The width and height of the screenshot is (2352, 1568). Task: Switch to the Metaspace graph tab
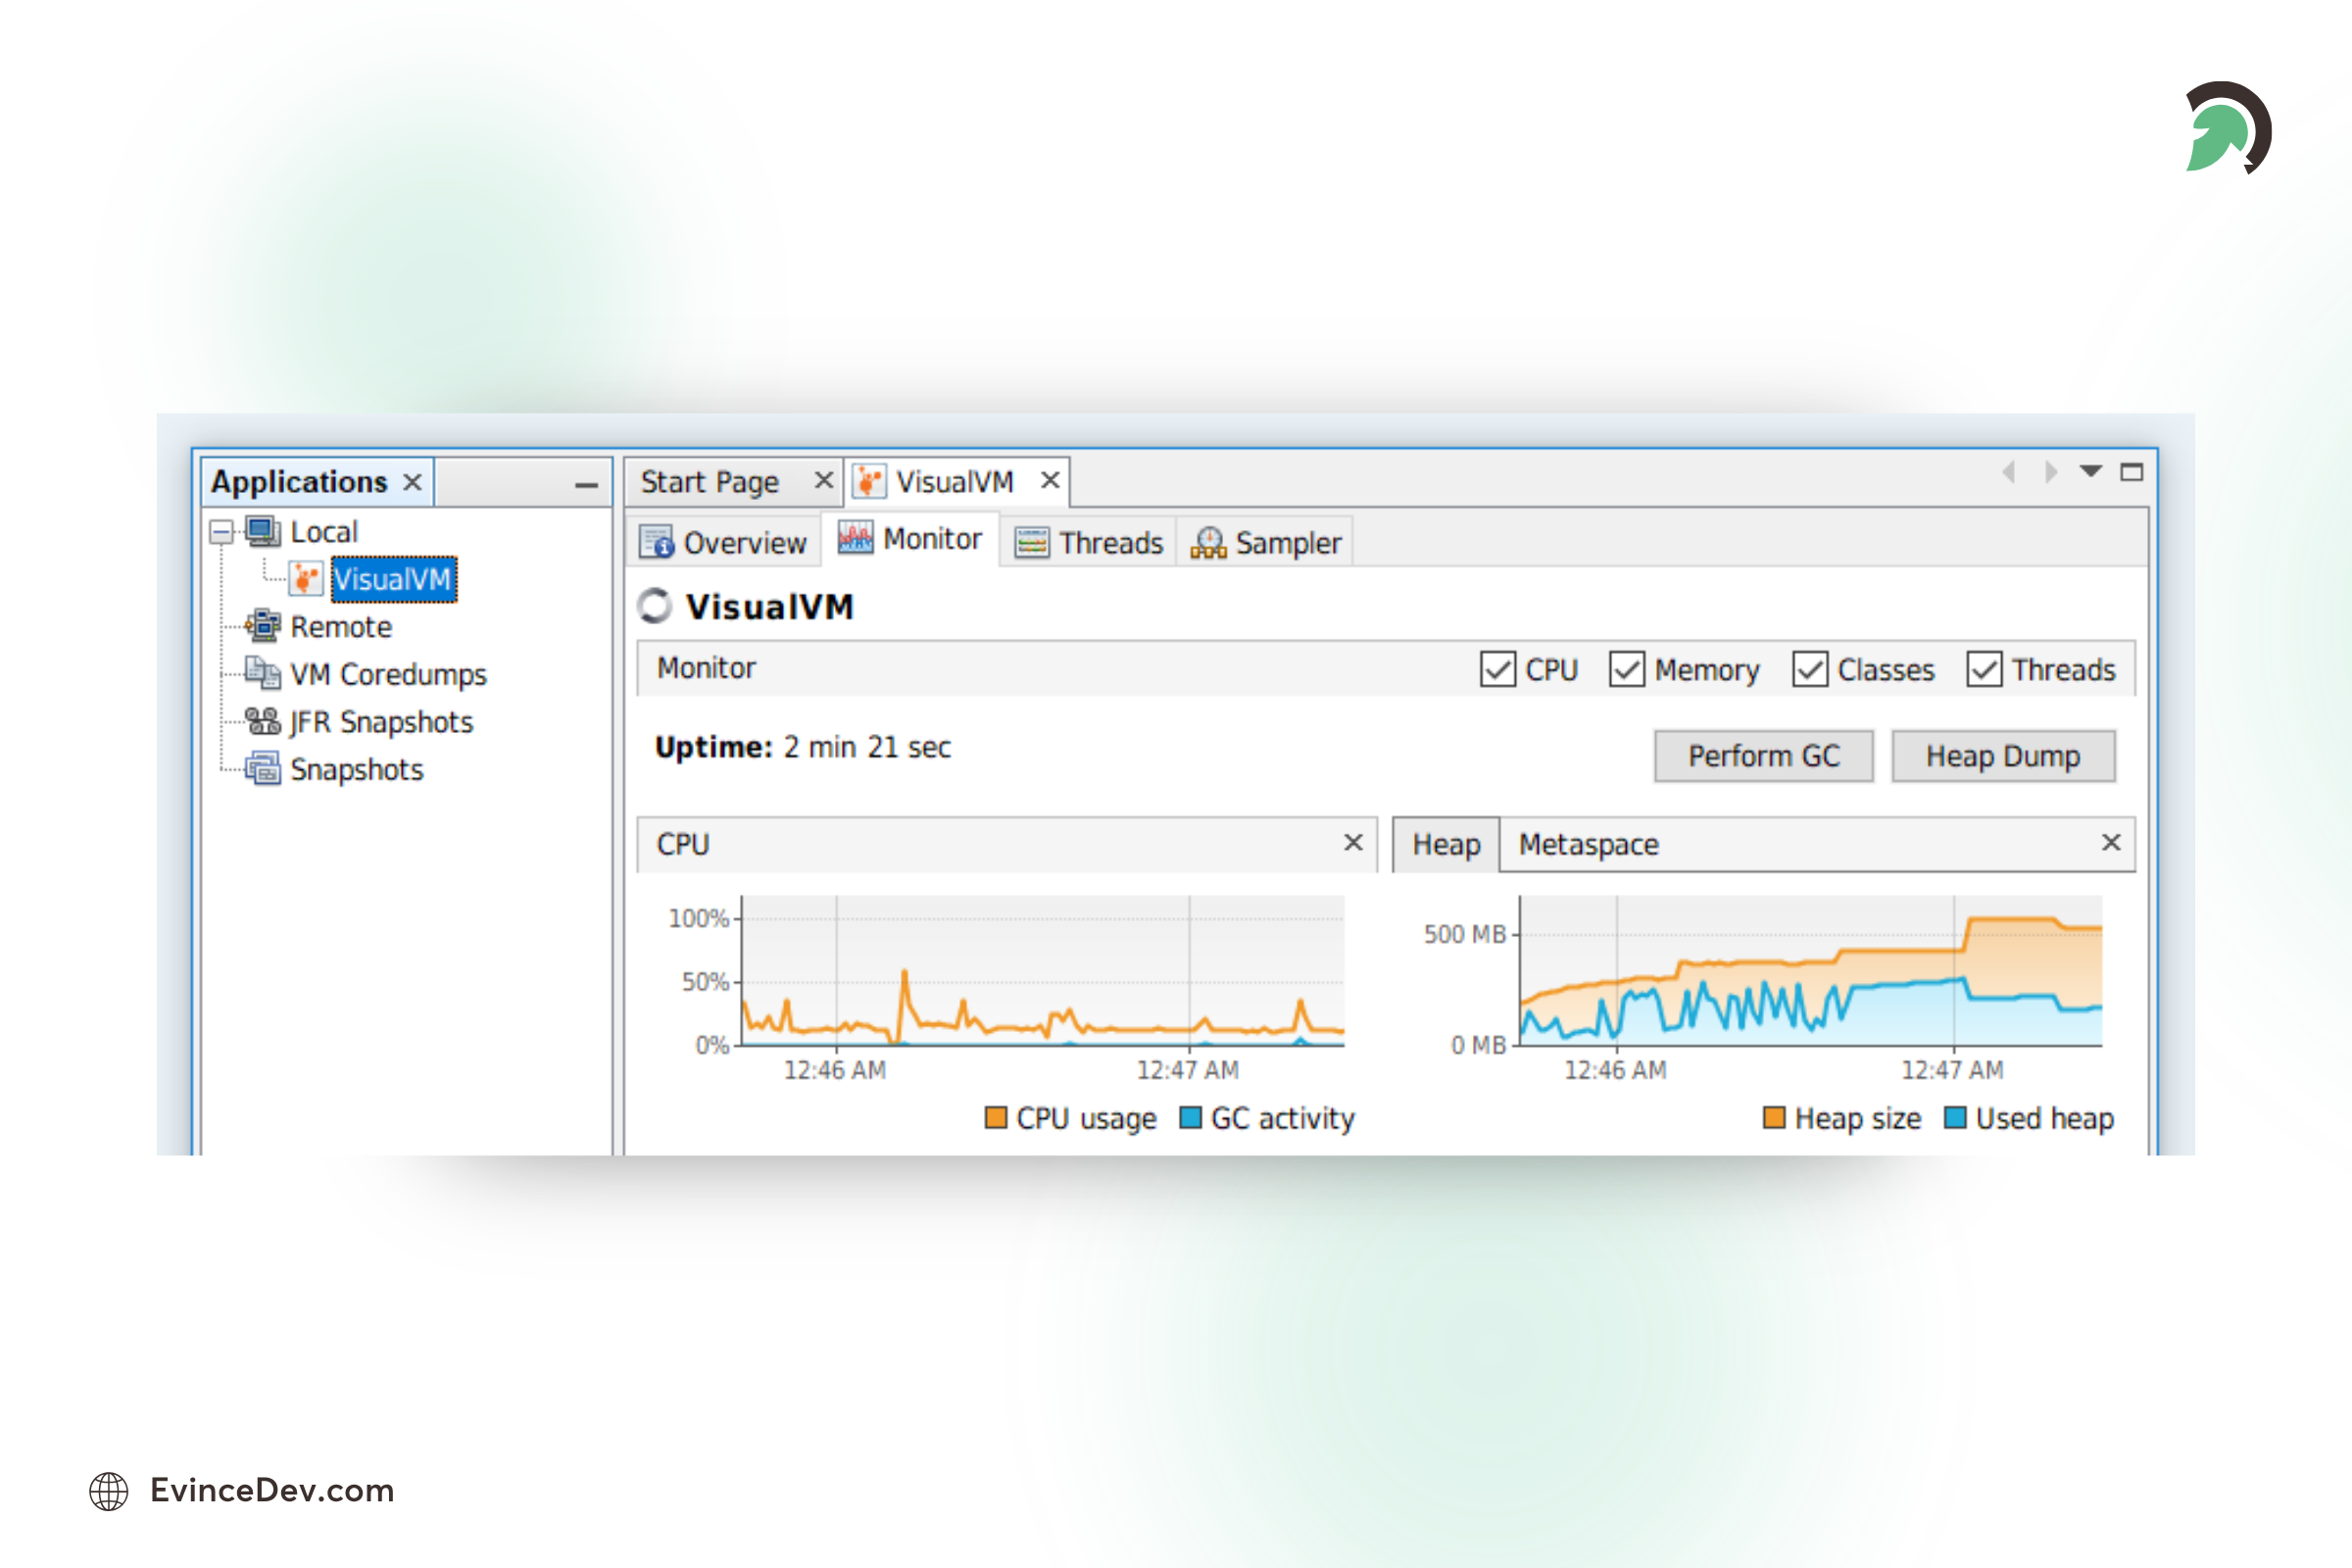pos(1589,845)
